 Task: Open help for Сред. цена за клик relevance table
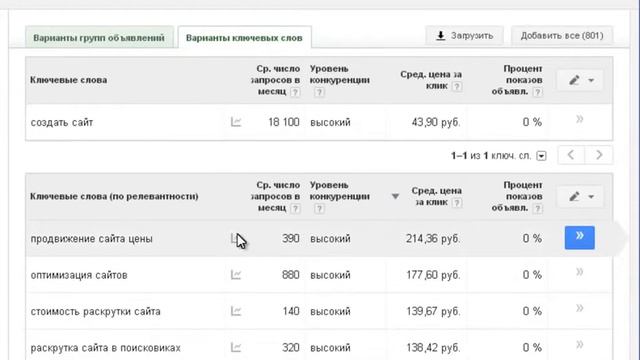click(x=457, y=203)
